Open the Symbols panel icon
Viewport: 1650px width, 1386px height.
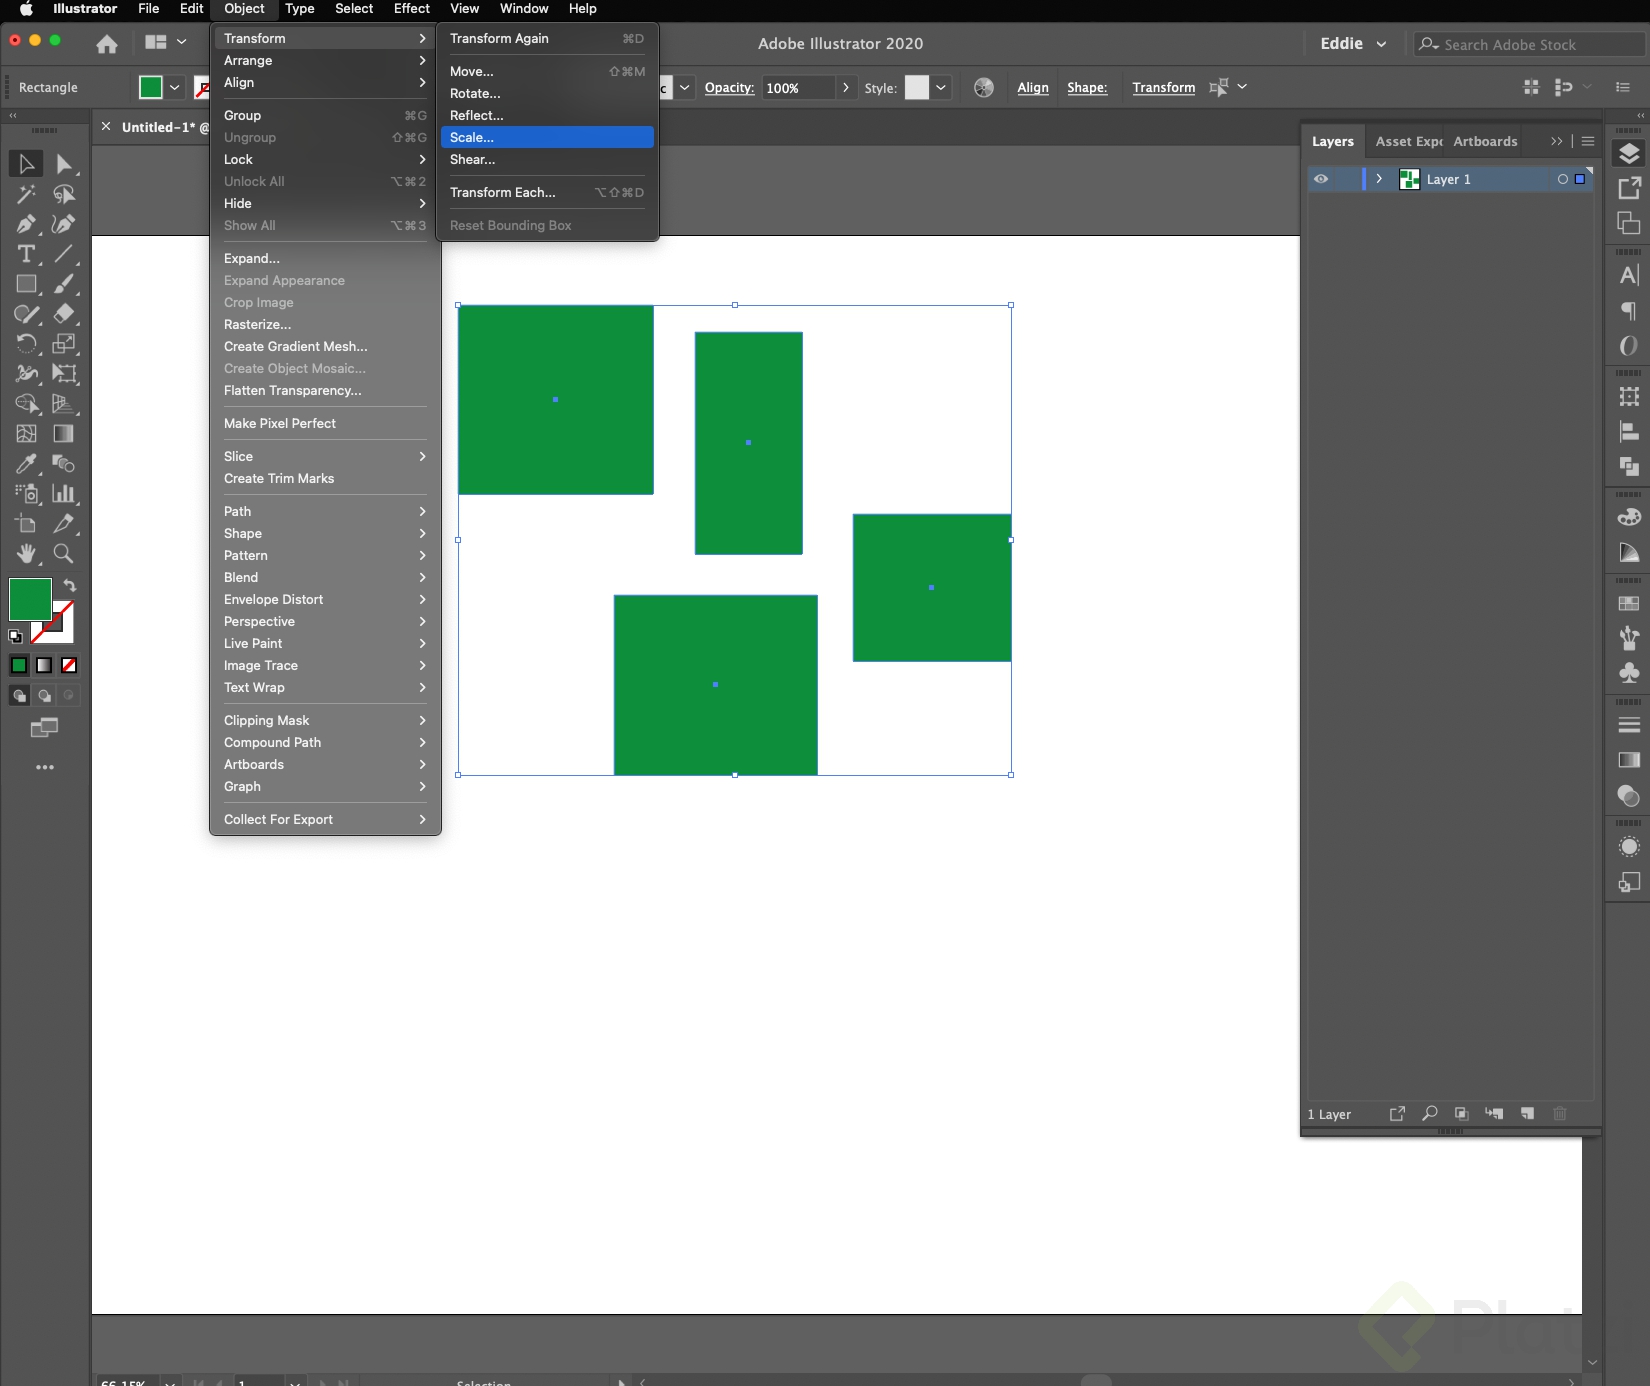coord(1629,673)
